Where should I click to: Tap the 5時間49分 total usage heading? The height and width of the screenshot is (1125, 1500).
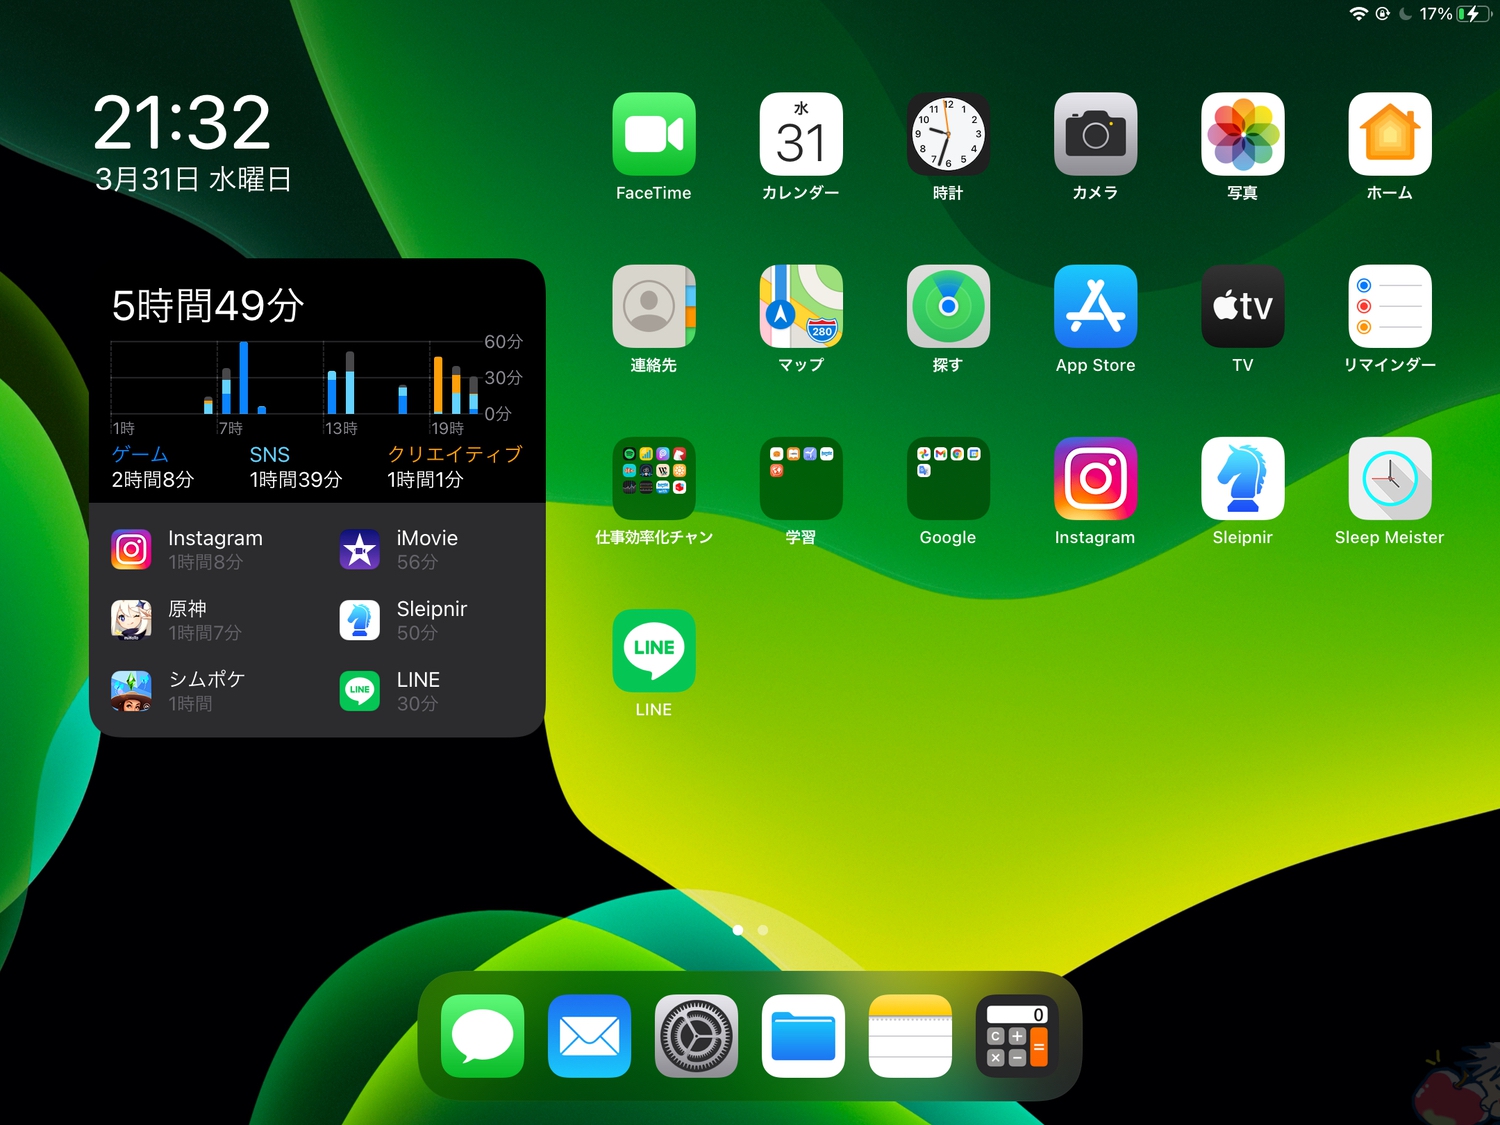tap(208, 305)
